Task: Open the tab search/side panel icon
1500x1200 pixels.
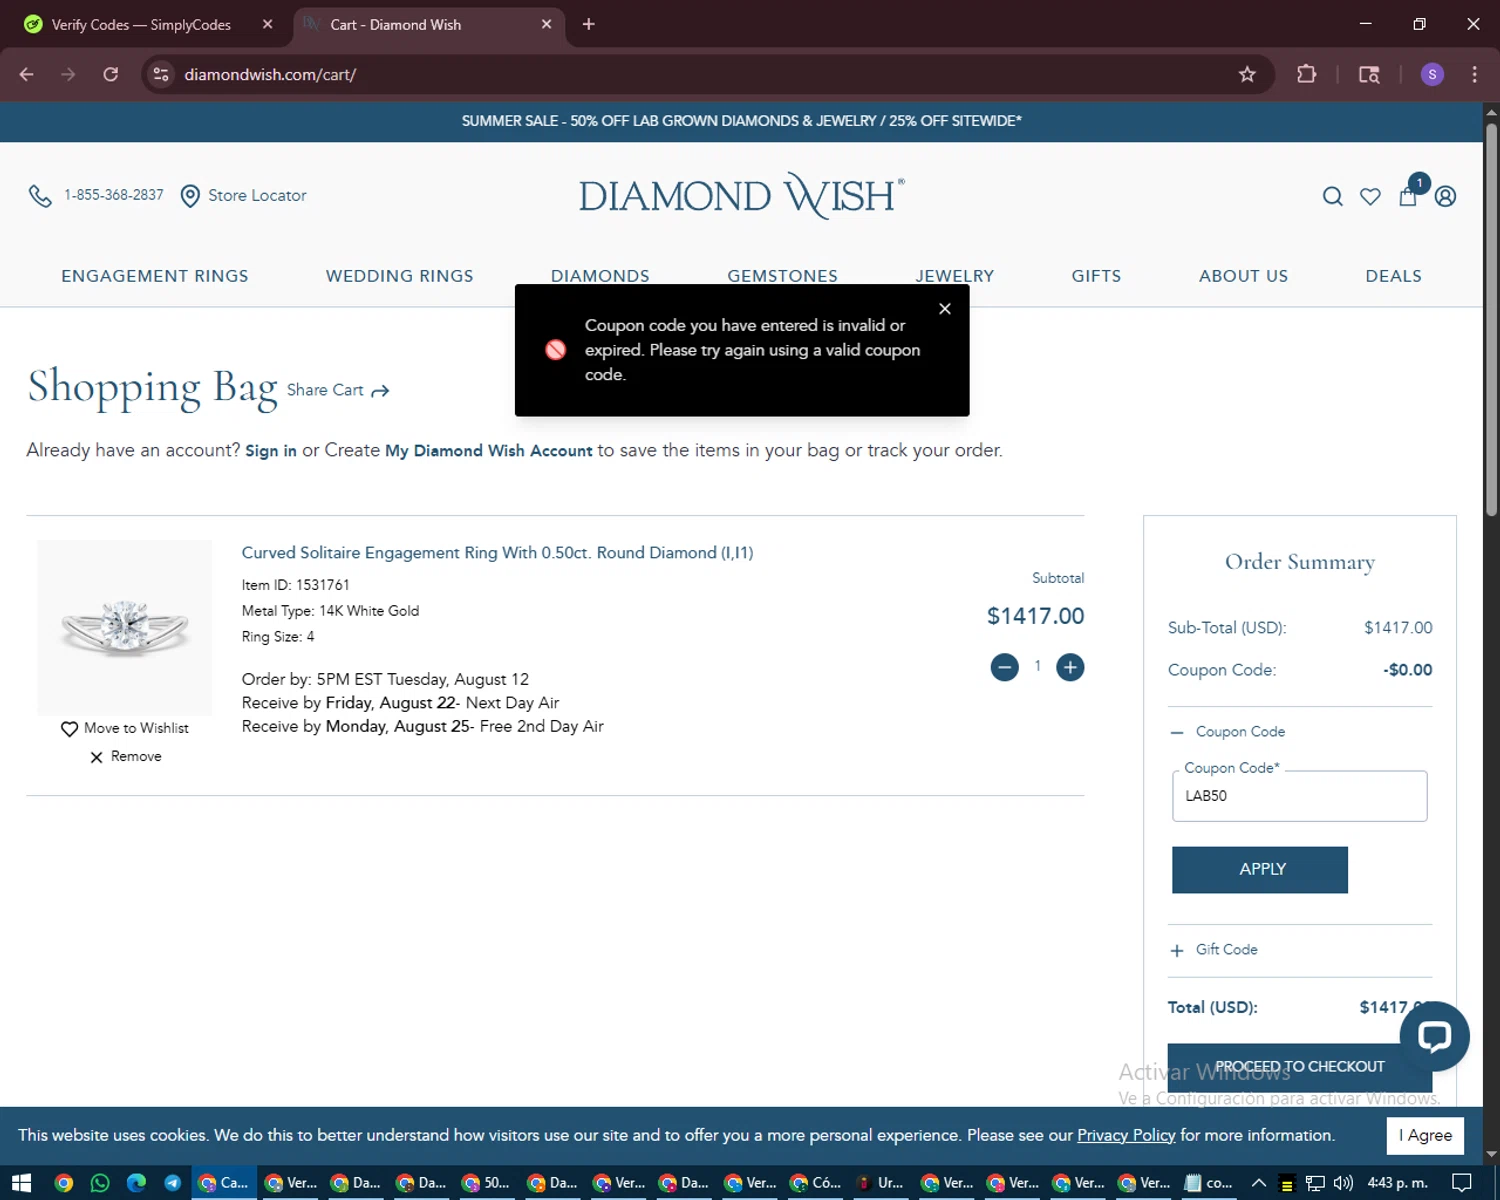Action: [1369, 74]
